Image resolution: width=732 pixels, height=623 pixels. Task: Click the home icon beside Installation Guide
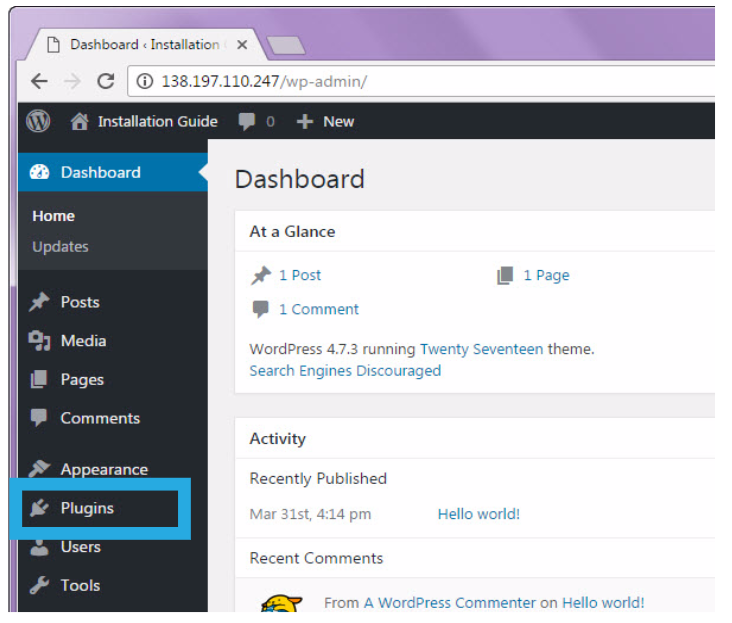tap(80, 121)
